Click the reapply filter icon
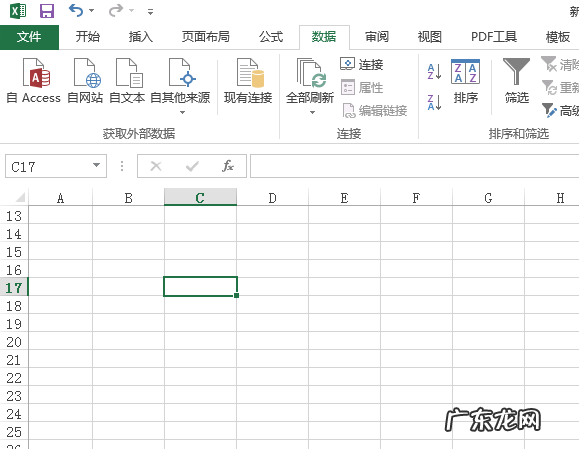This screenshot has width=579, height=449. pos(549,88)
